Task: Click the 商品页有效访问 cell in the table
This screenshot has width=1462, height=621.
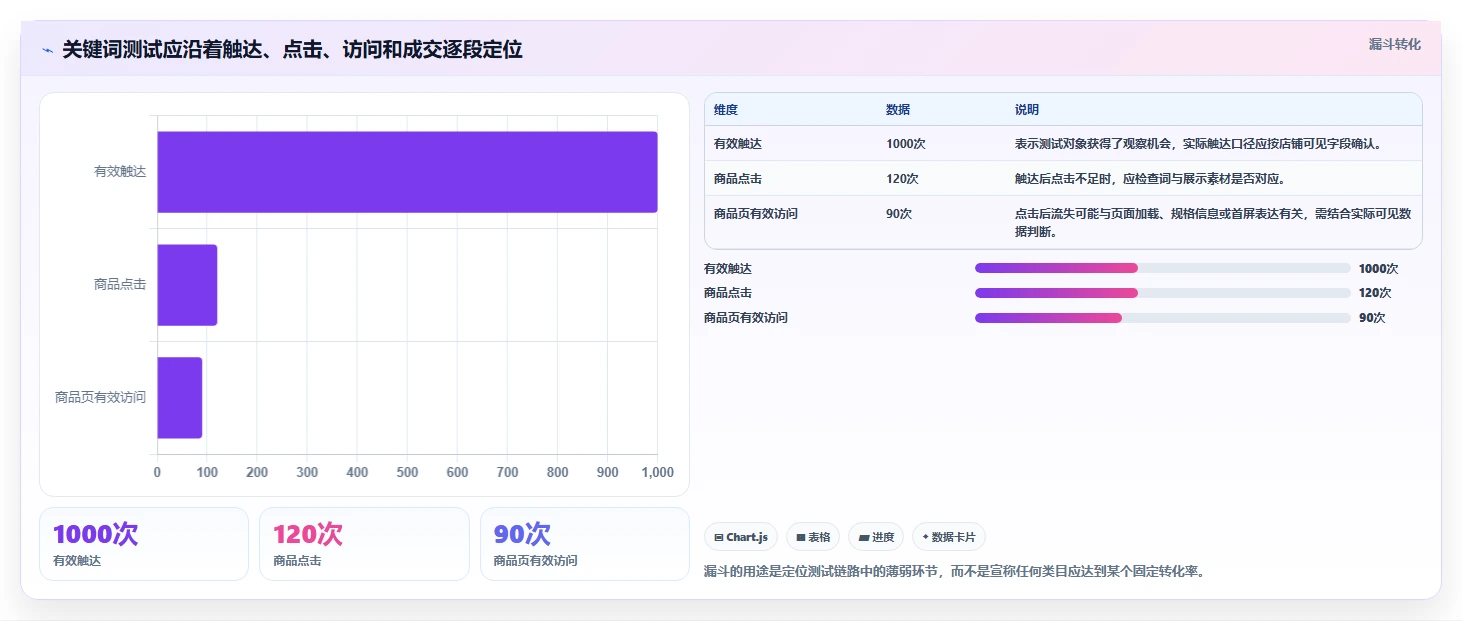Action: pyautogui.click(x=756, y=214)
